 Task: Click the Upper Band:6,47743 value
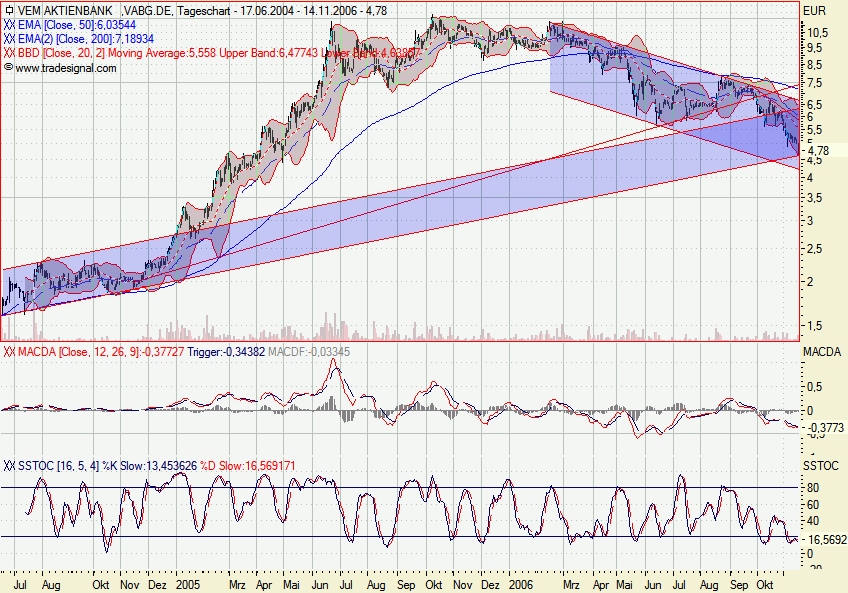[268, 53]
